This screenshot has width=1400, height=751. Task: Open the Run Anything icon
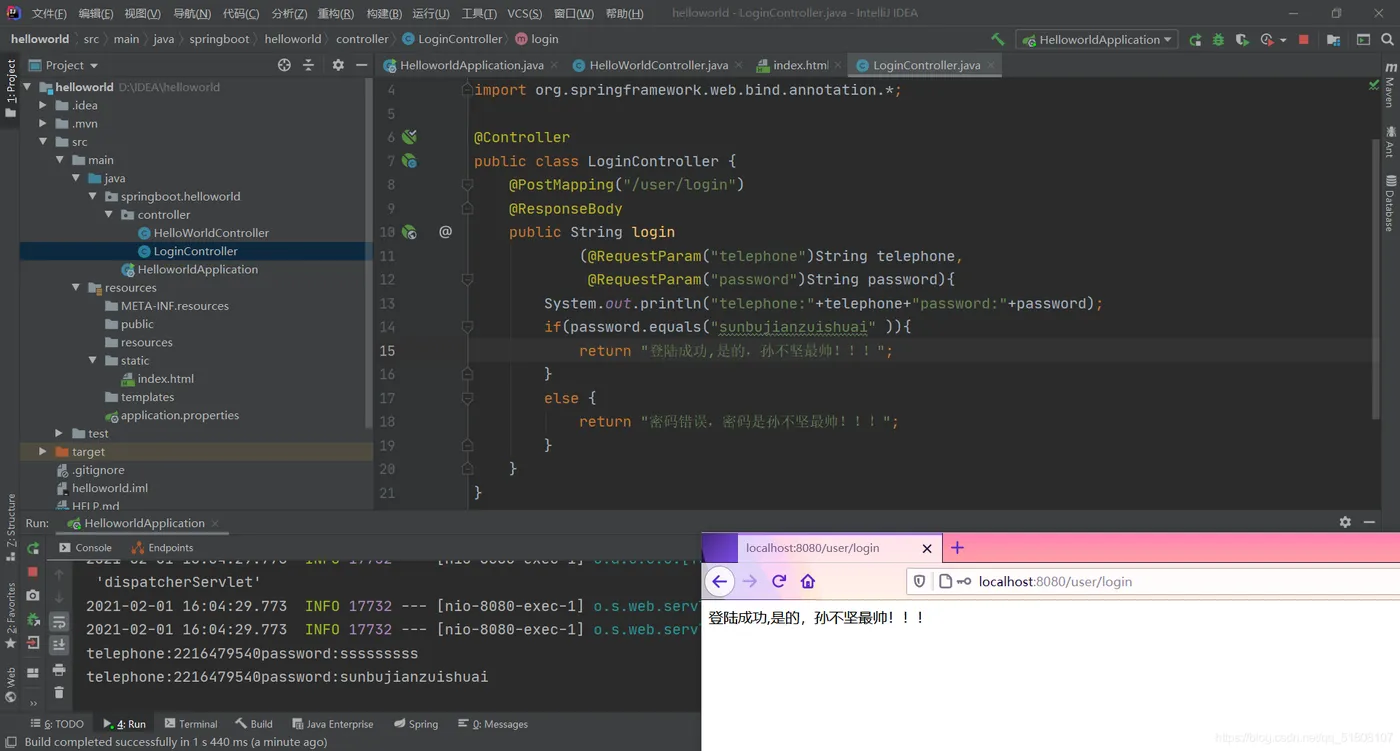1363,40
